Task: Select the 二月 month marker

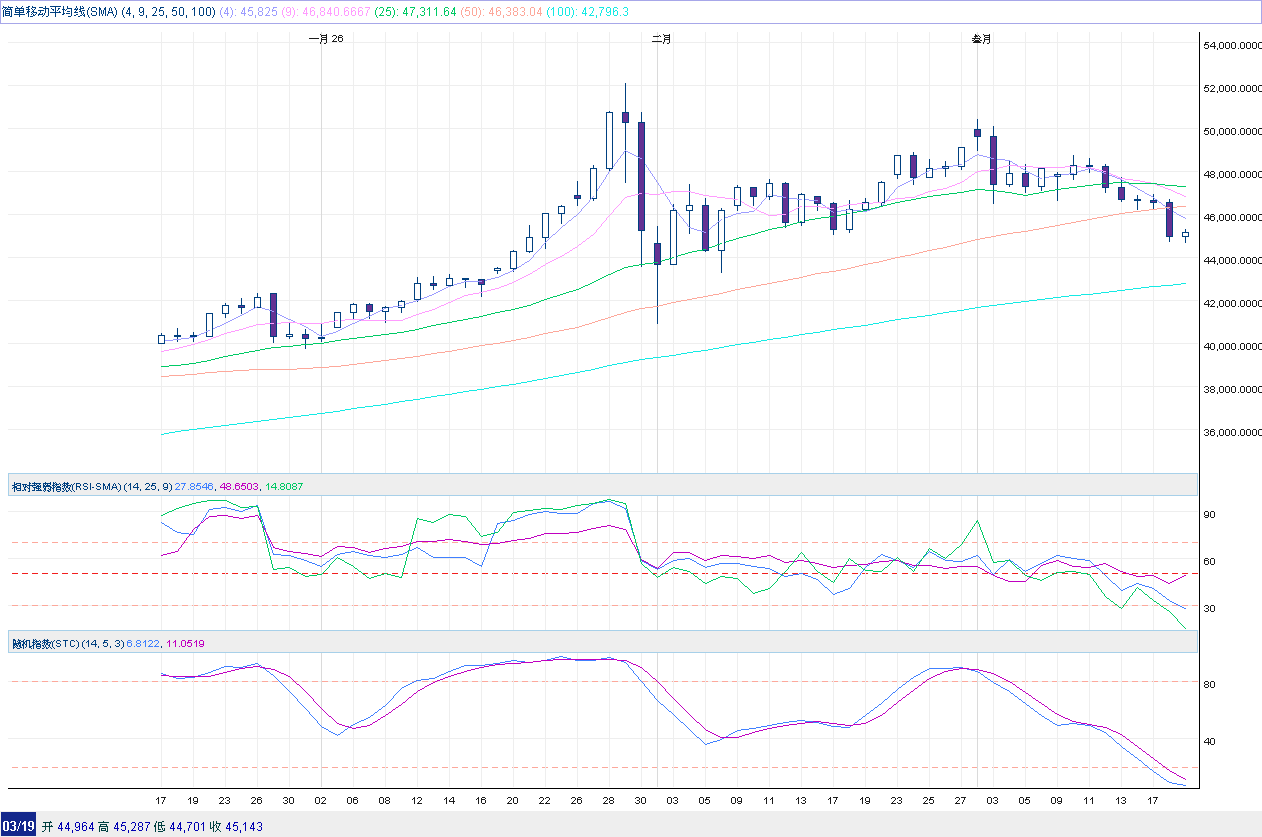Action: 661,39
